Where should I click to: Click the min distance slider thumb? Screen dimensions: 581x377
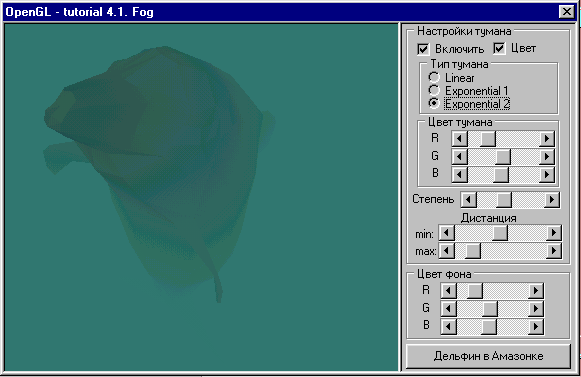(x=500, y=233)
